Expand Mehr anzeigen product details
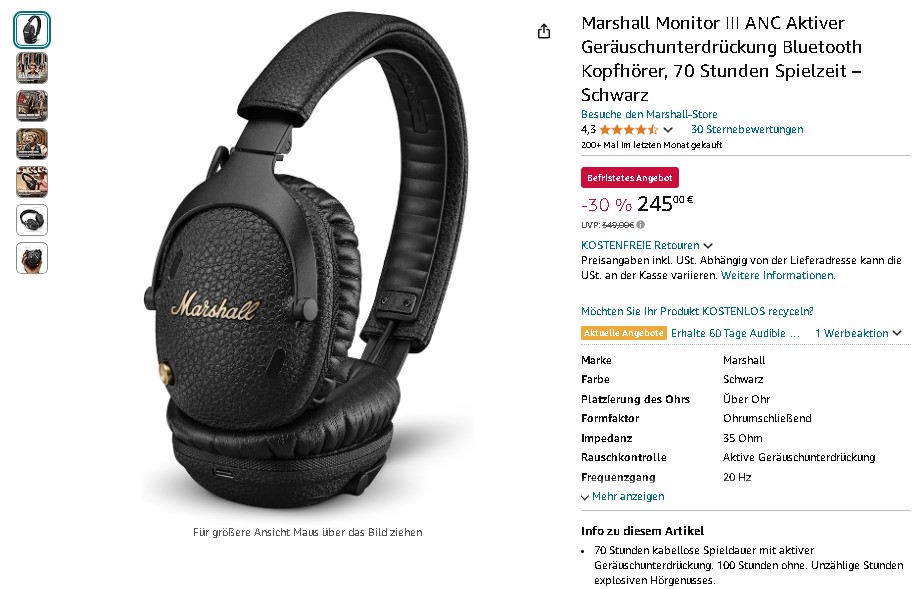 (x=623, y=497)
